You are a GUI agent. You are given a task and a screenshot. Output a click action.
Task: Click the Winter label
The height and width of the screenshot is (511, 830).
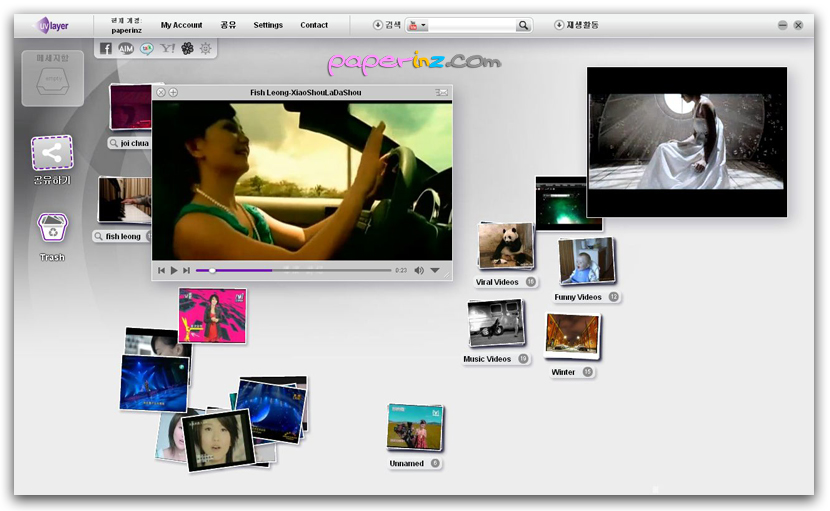pos(563,372)
